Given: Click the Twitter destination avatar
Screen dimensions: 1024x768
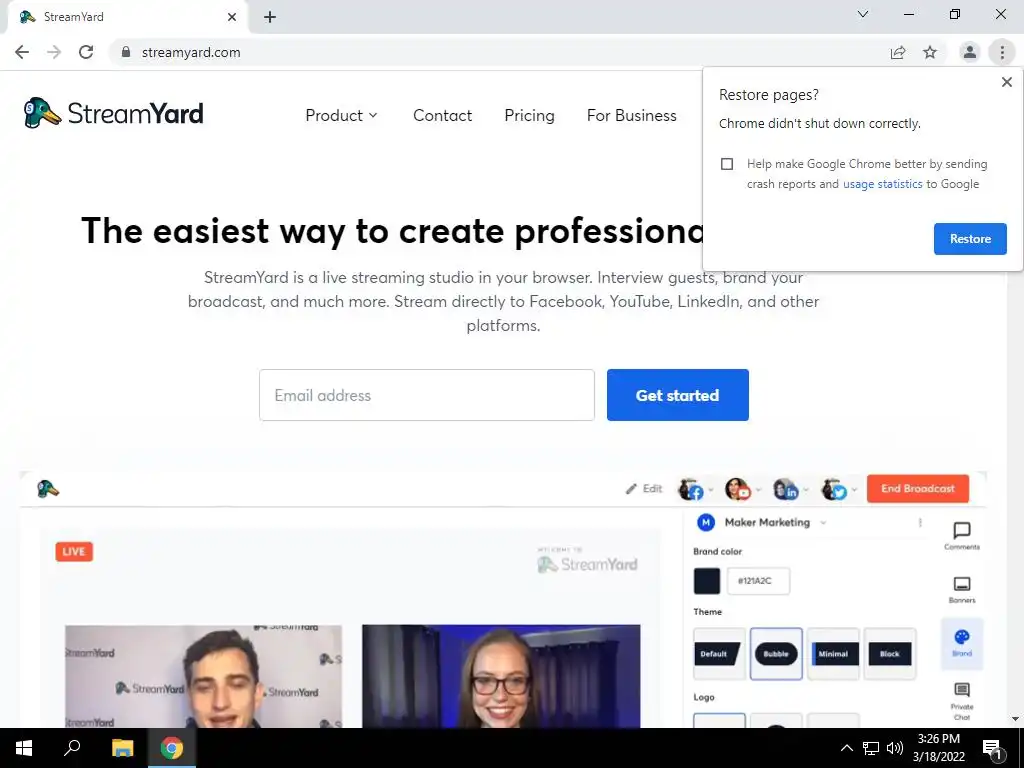Looking at the screenshot, I should pyautogui.click(x=834, y=489).
